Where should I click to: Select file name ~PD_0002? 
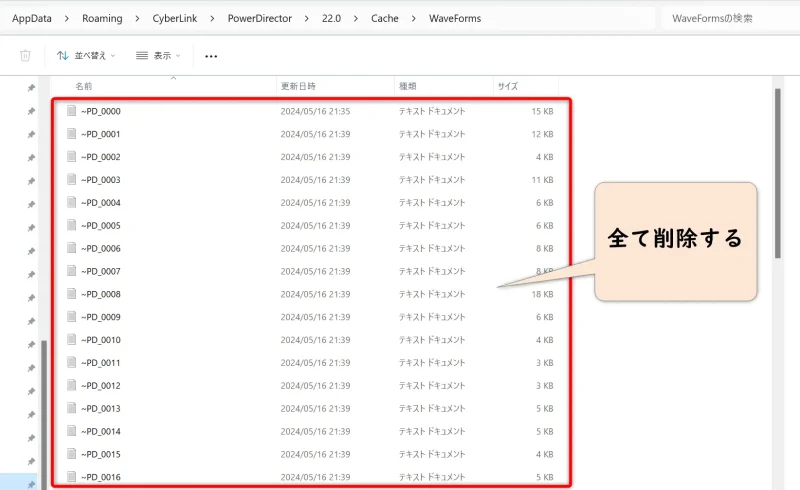click(101, 157)
